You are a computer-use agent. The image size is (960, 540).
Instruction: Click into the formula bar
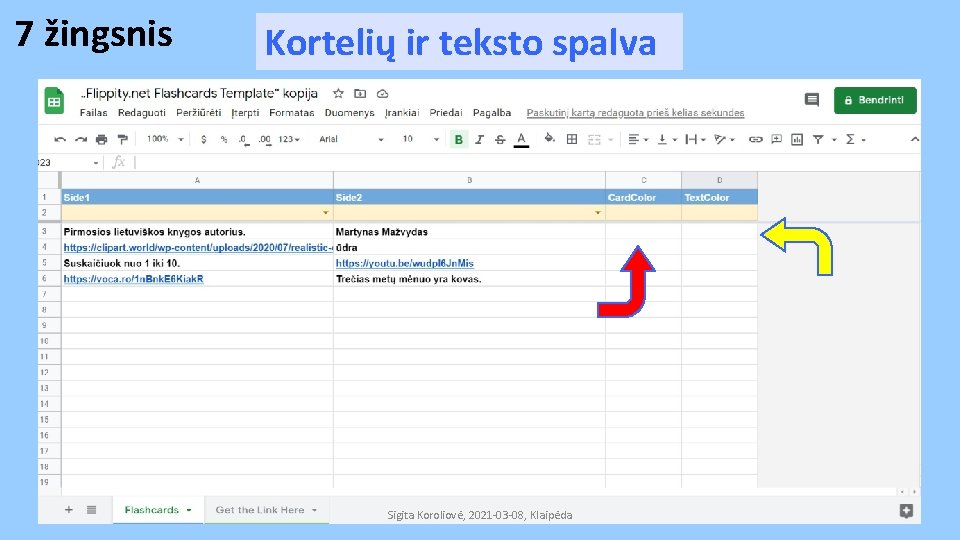[x=527, y=163]
